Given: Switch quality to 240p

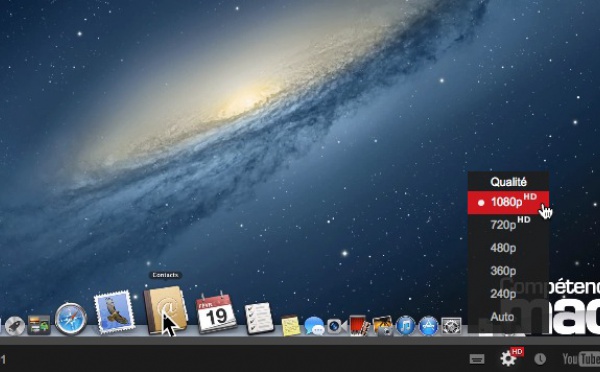Looking at the screenshot, I should [508, 294].
